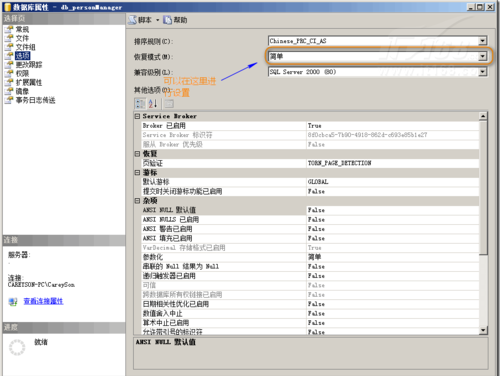Screen dimensions: 500x376
Task: Click the connection properties icon
Action: click(13, 302)
